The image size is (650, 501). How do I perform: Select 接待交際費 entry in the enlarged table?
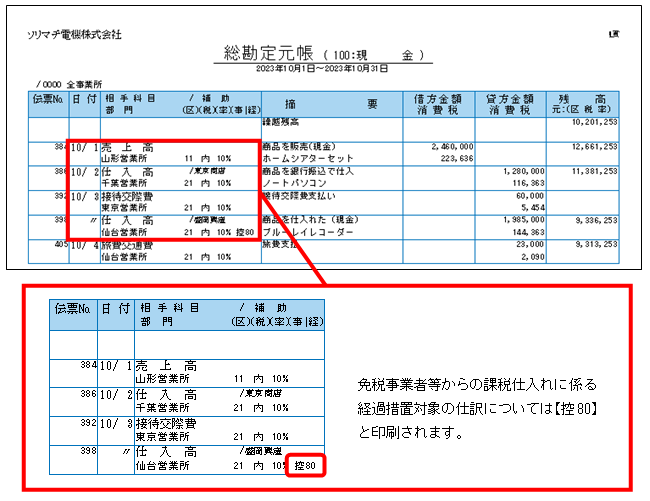tap(166, 424)
